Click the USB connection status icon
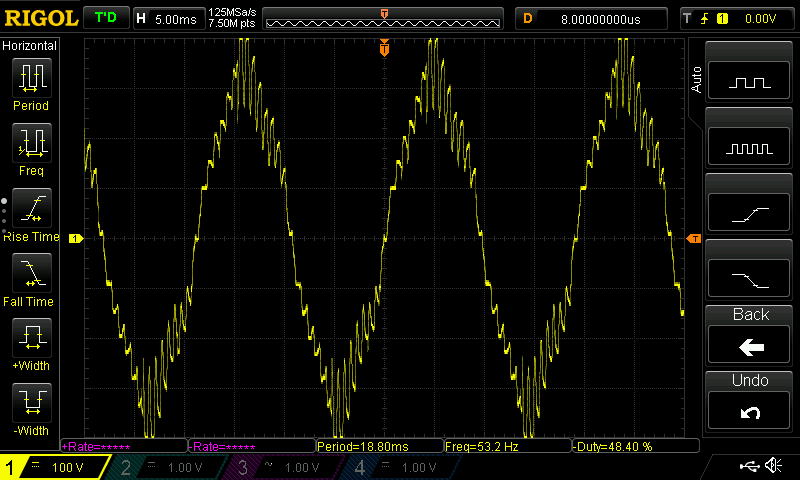 point(749,466)
